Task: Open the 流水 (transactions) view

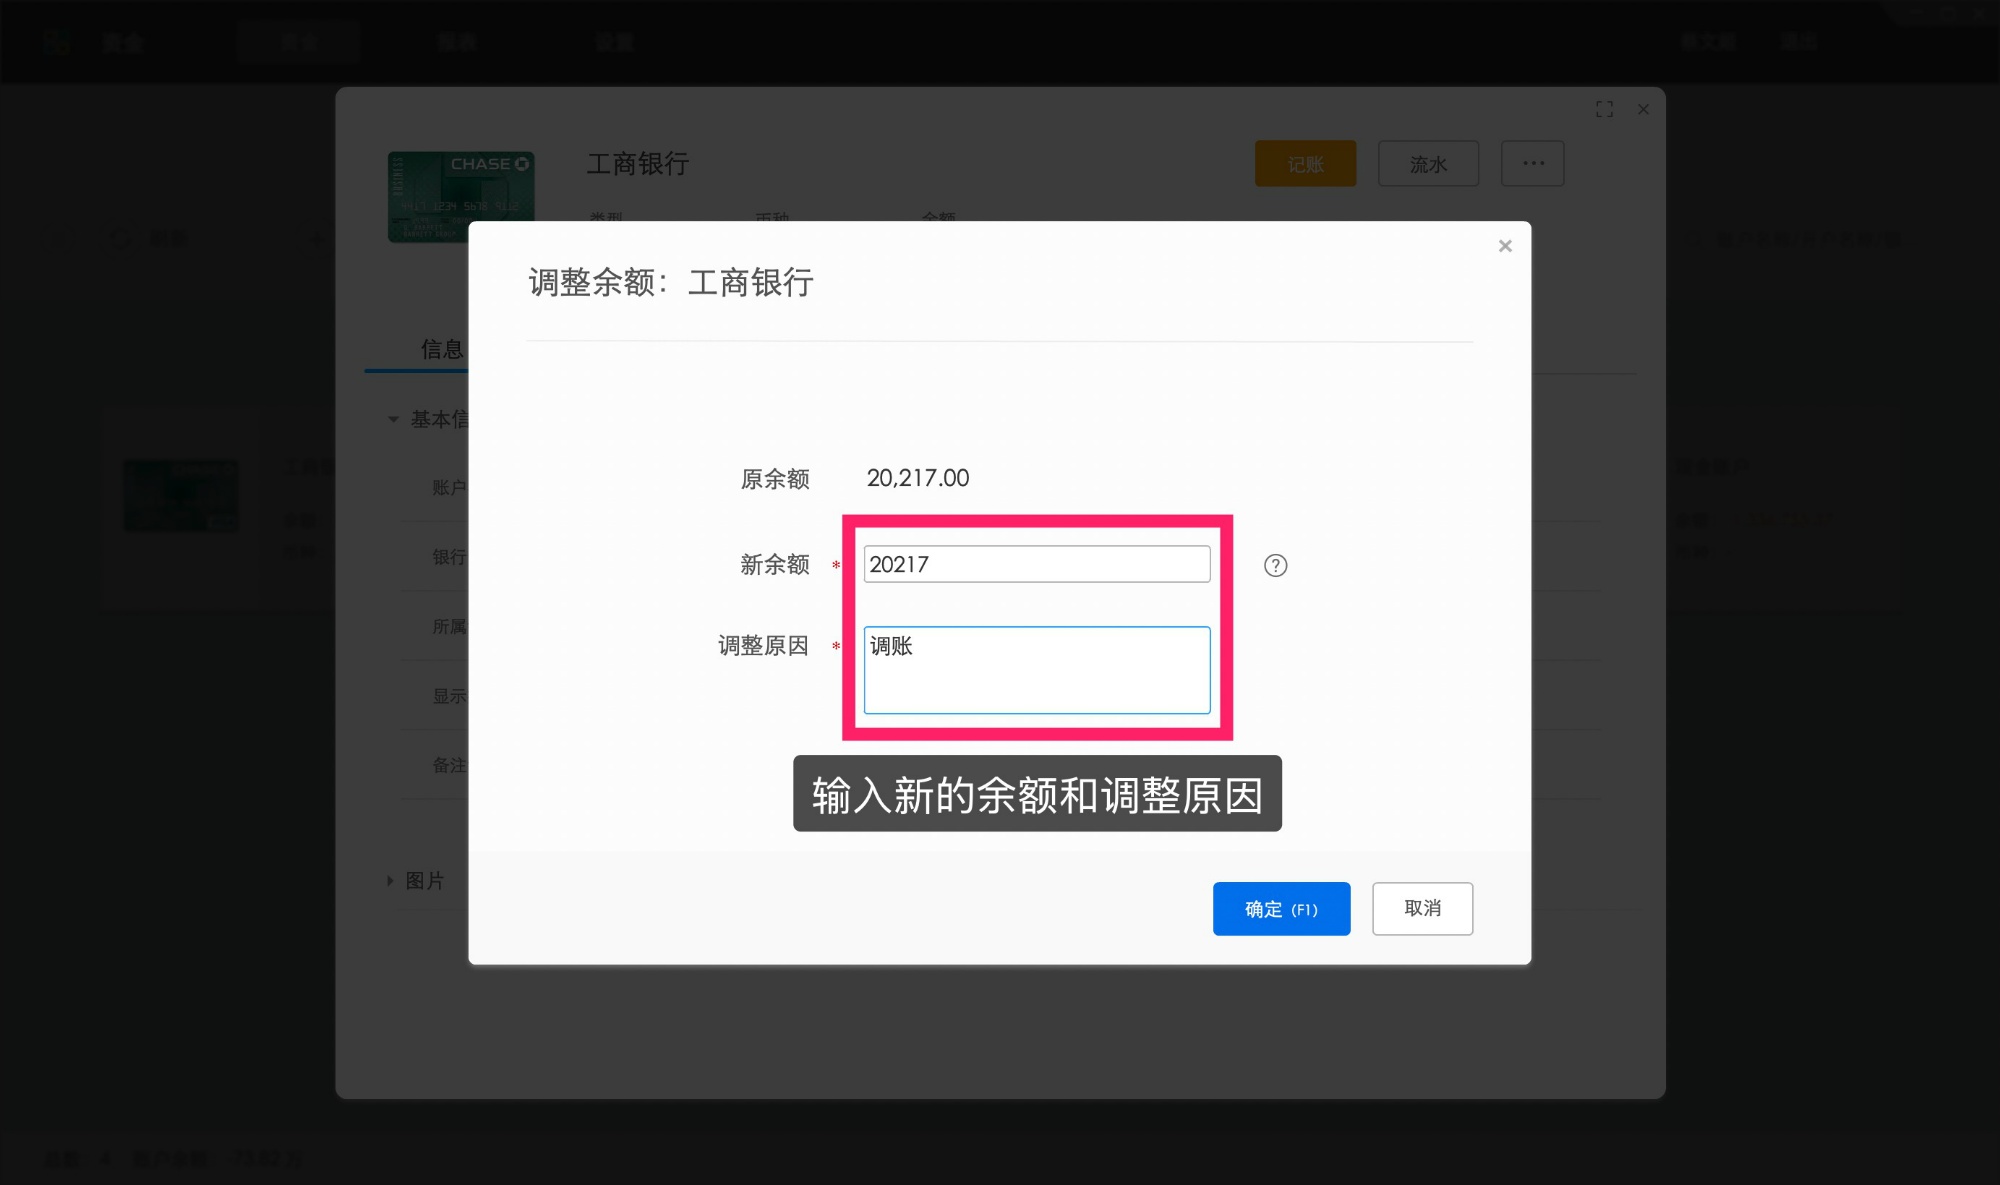Action: (1428, 163)
